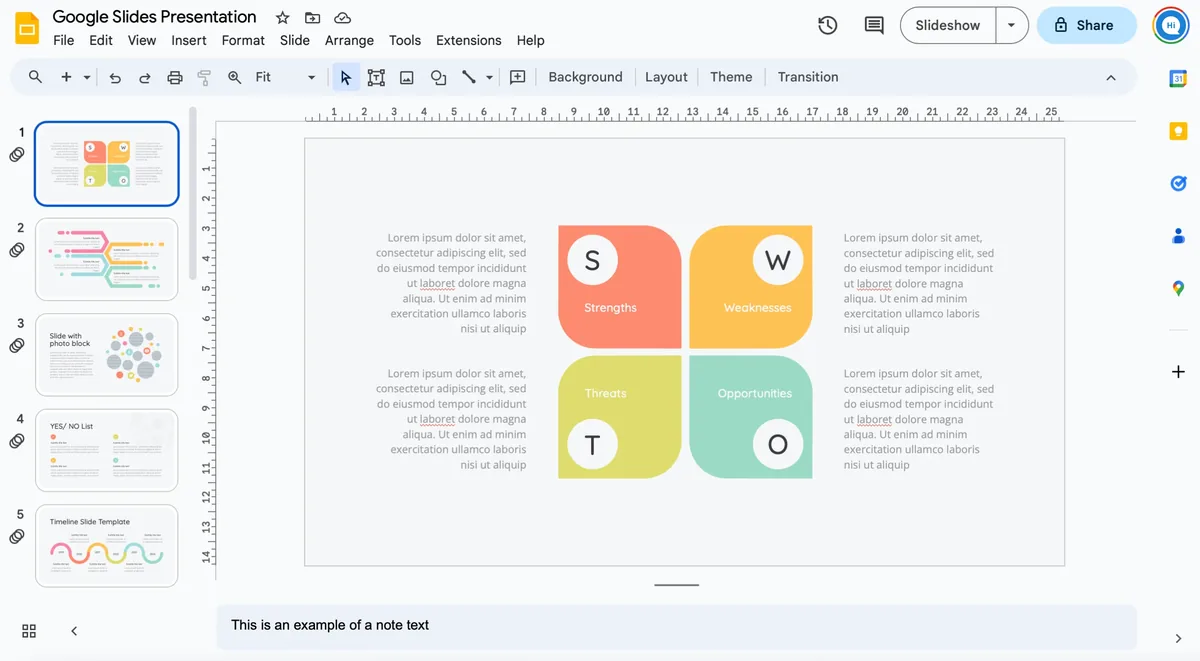Open the Google account avatar
This screenshot has height=661, width=1200.
coord(1170,26)
